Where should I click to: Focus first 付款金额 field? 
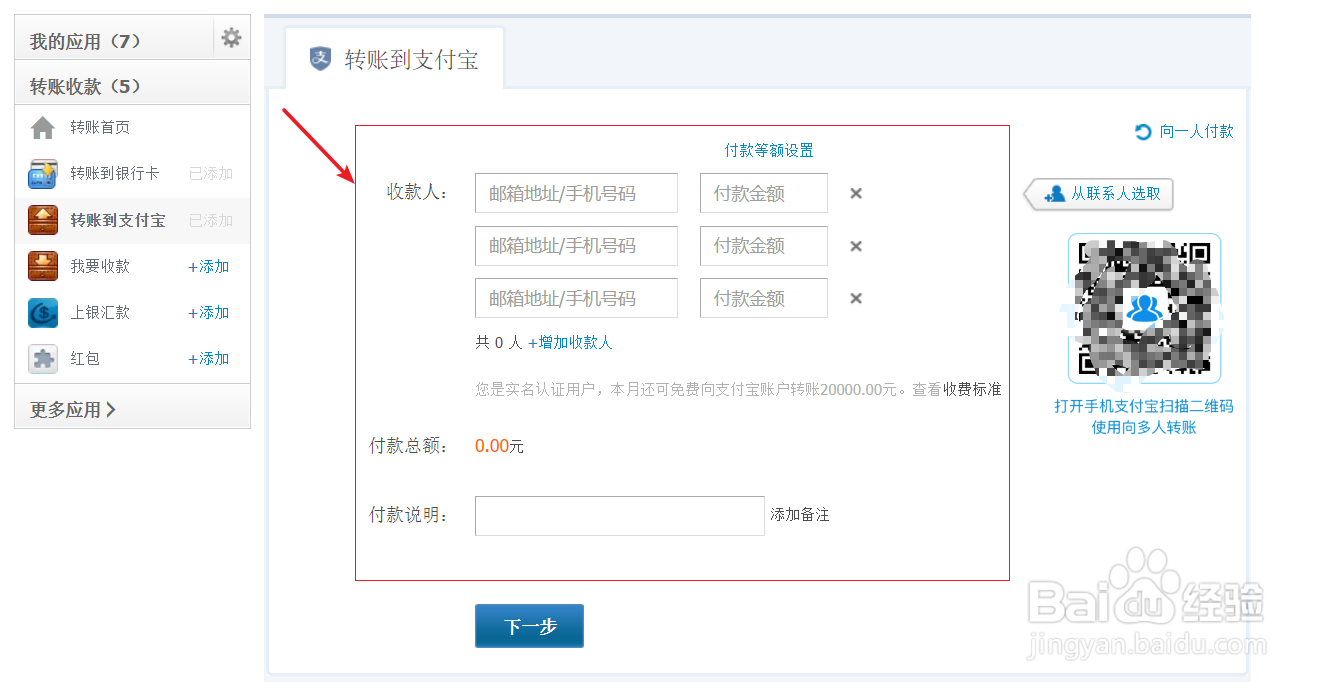pyautogui.click(x=764, y=193)
